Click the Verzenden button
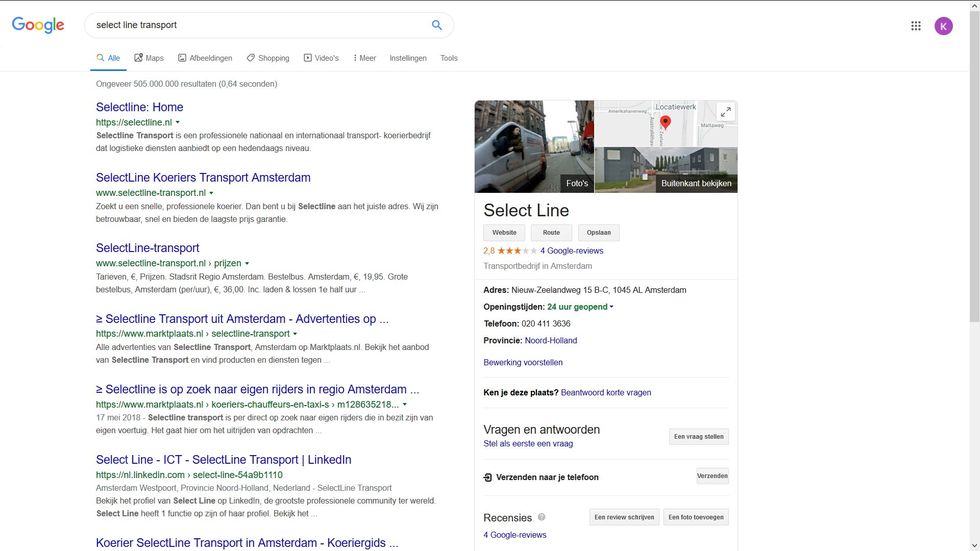Viewport: 980px width, 551px height. [712, 476]
